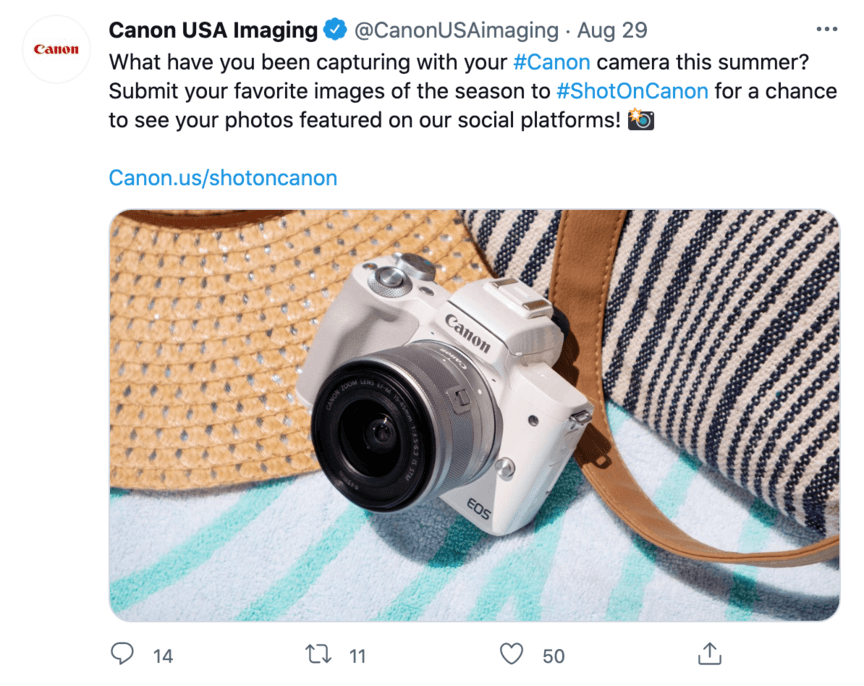Click the share upload arrow icon
This screenshot has width=864, height=686.
710,652
